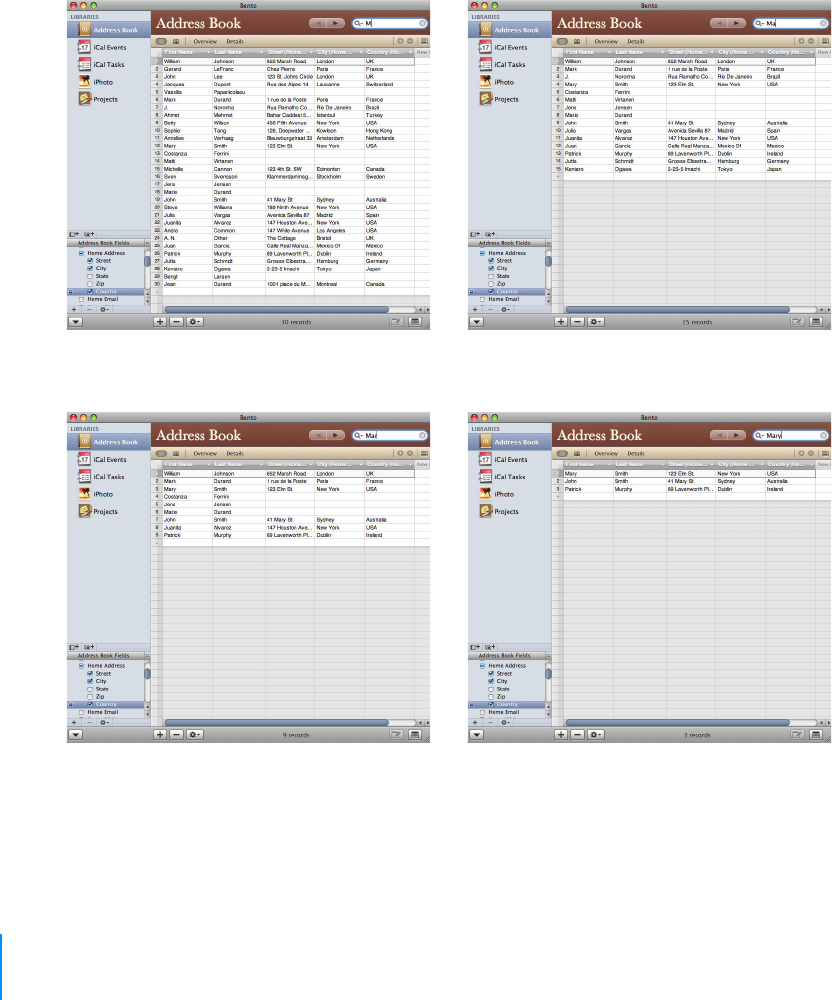Switch to table view, 30-records window bottom right

coord(415,322)
